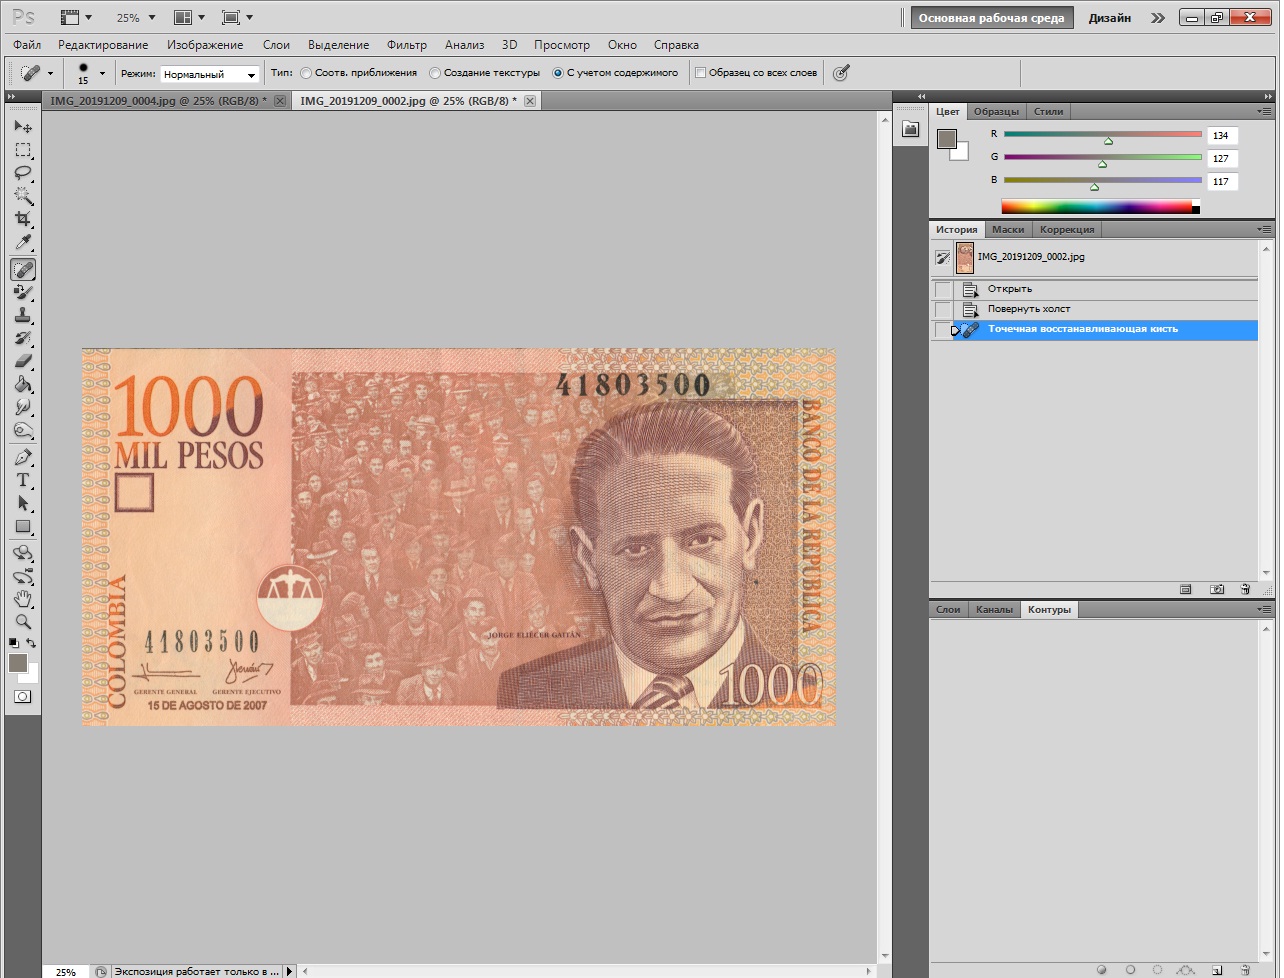
Task: Select the Blur tool
Action: (23, 407)
